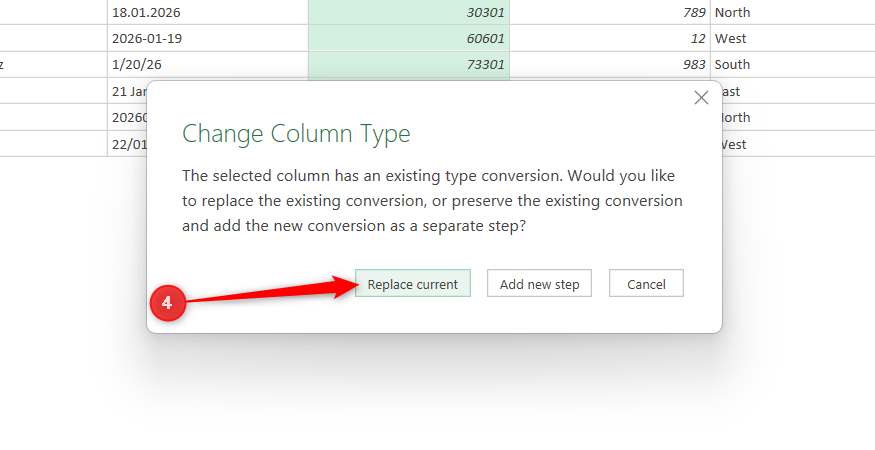Close the Change Column Type dialog
Image resolution: width=875 pixels, height=450 pixels.
point(701,98)
